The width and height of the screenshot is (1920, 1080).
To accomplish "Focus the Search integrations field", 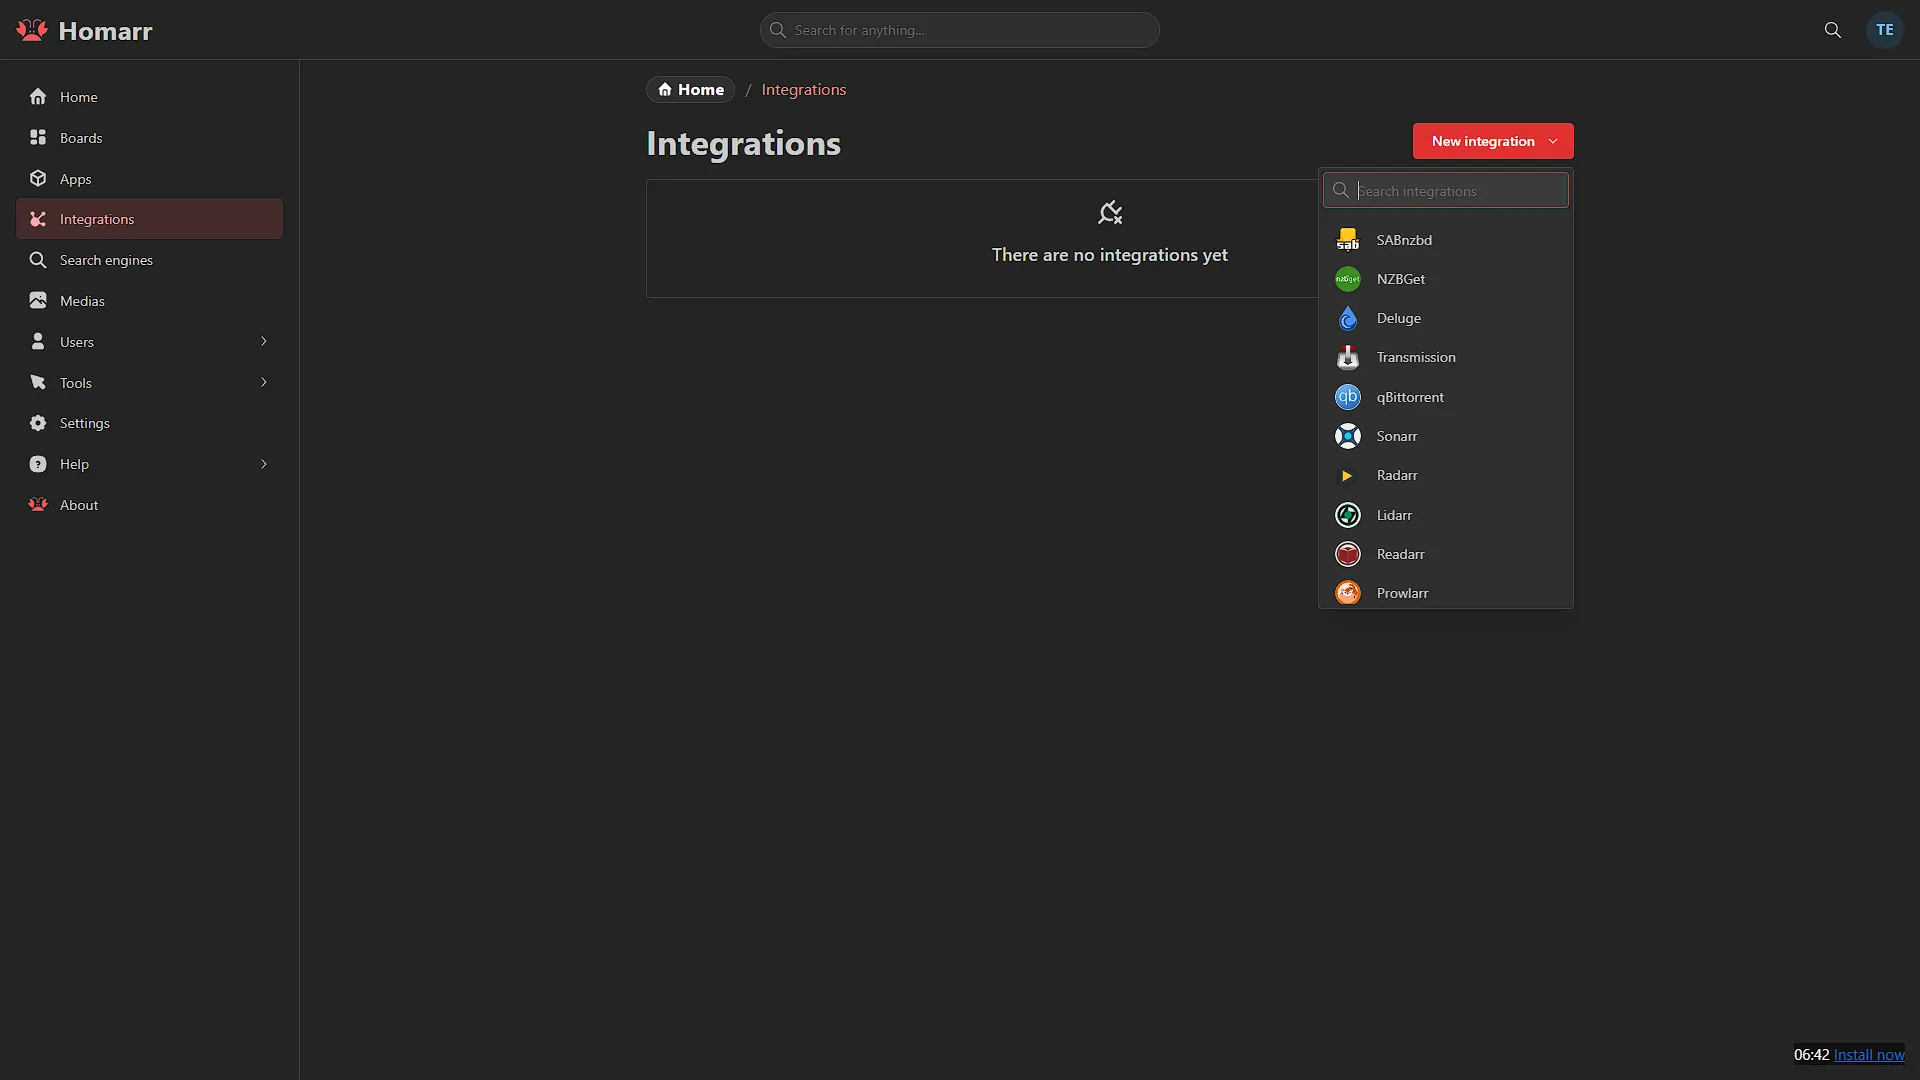I will 1446,190.
